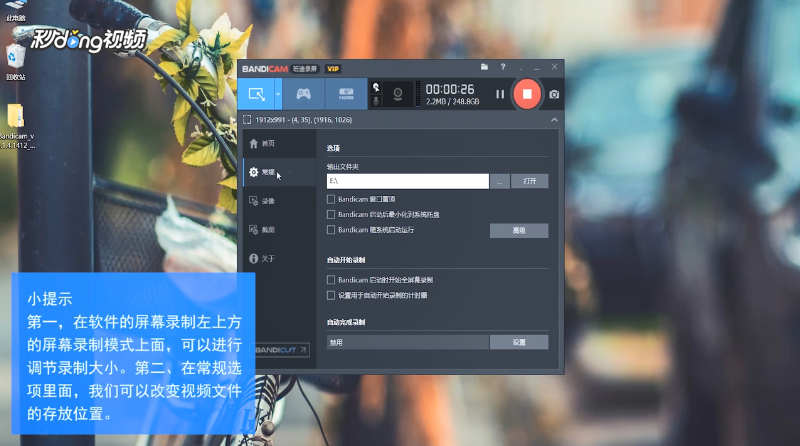This screenshot has width=800, height=446.
Task: Browse for the output folder with the '...' button
Action: [x=499, y=181]
